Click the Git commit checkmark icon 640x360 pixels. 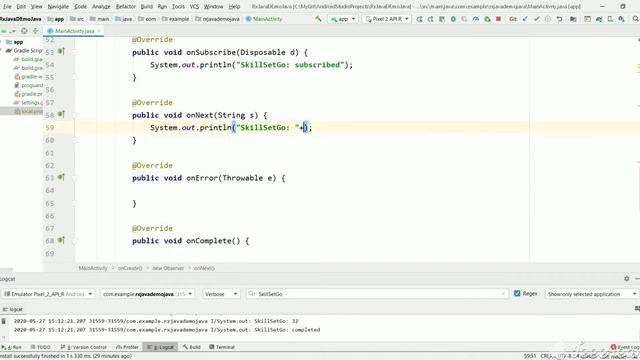click(536, 19)
